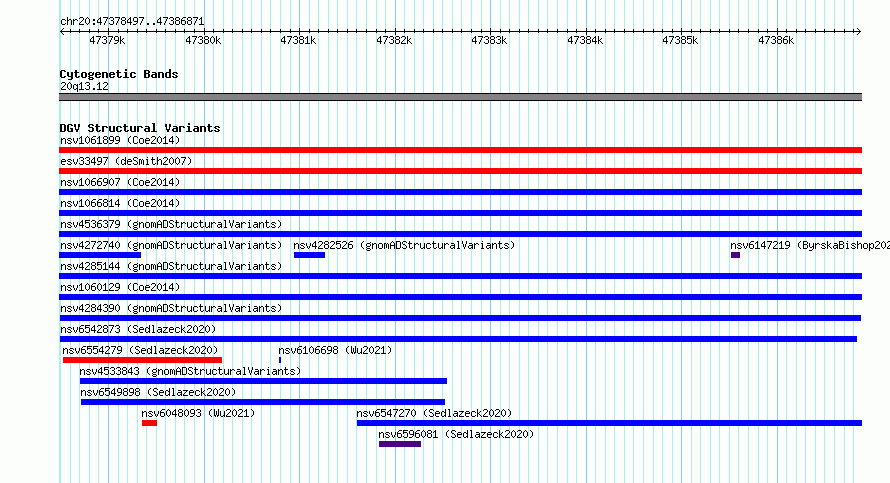
Task: Click the short blue bar of nsv4272740
Action: coord(100,255)
